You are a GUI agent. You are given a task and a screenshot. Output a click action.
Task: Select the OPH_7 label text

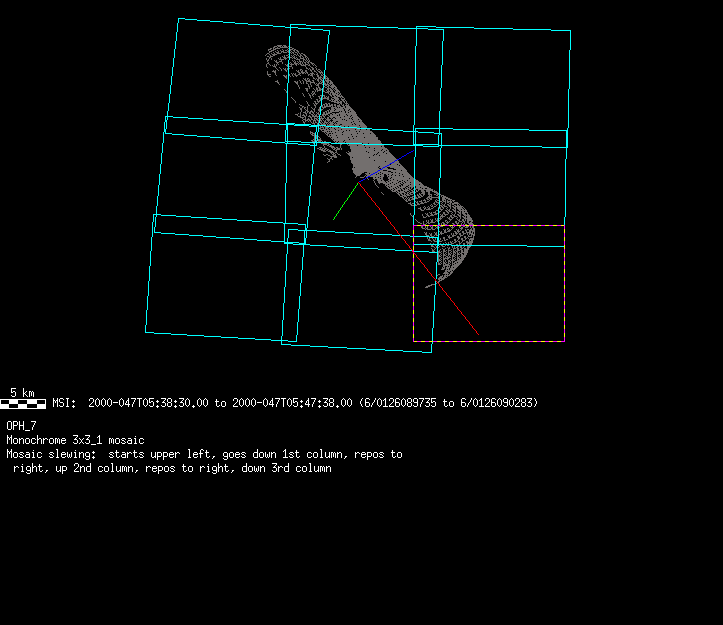(21, 426)
